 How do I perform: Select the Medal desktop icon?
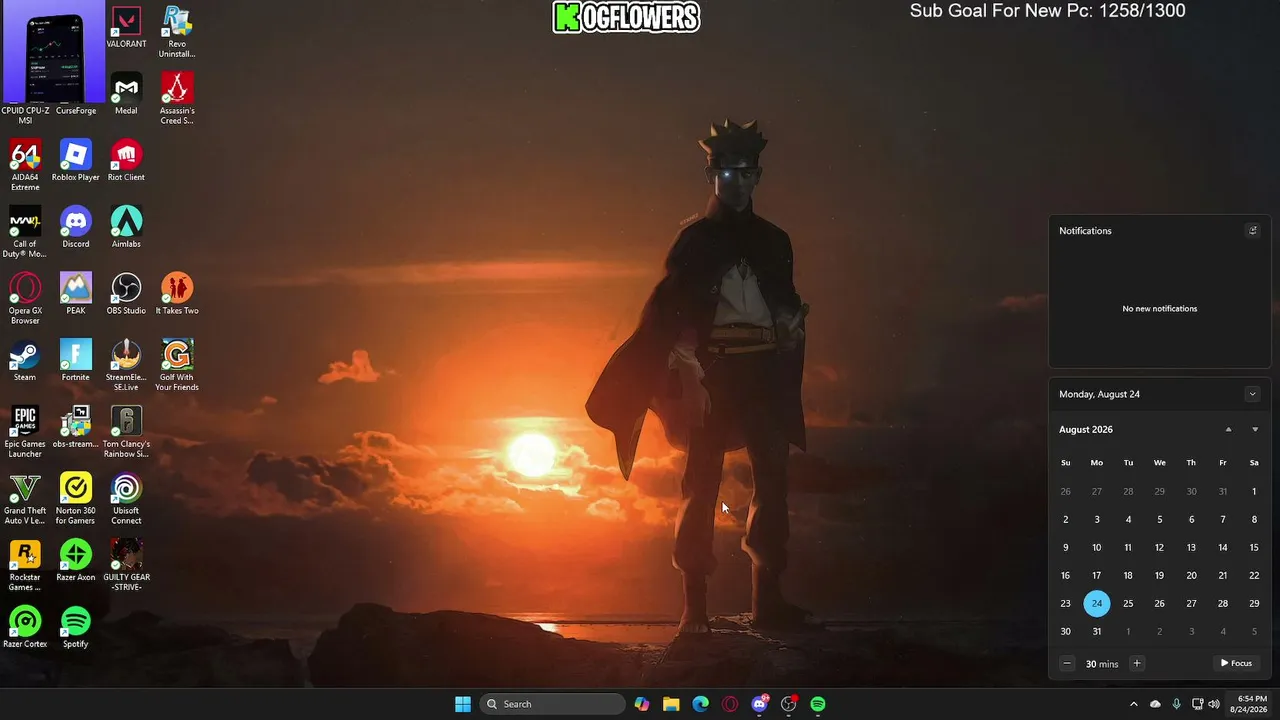click(126, 94)
